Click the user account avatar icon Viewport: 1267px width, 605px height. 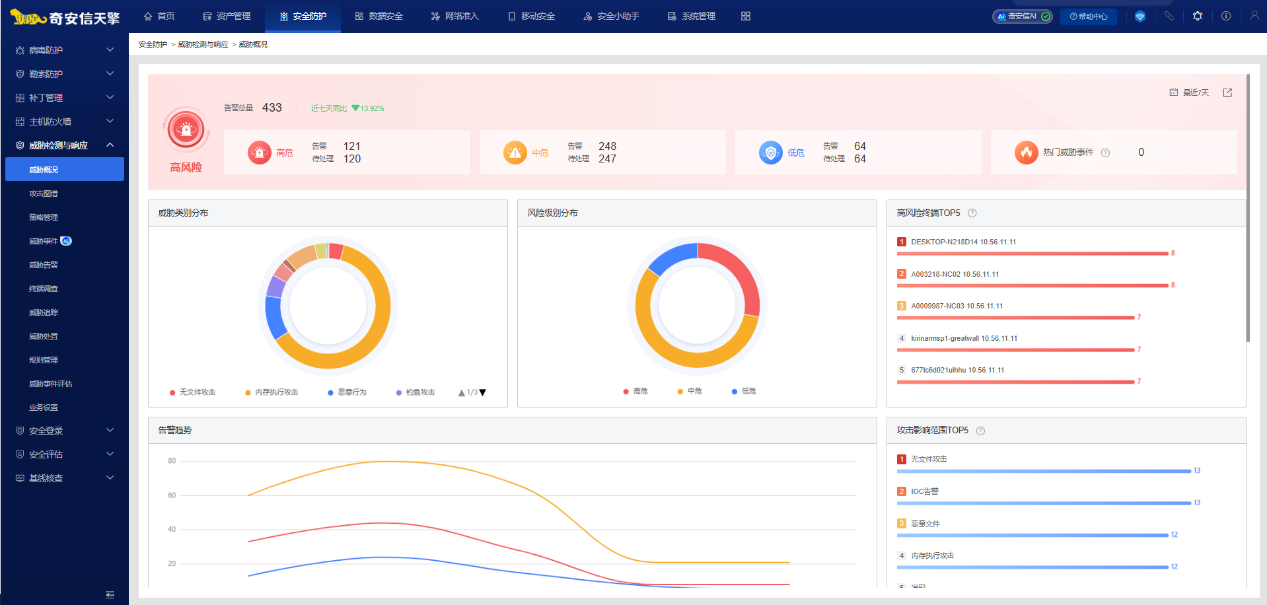coord(1254,16)
